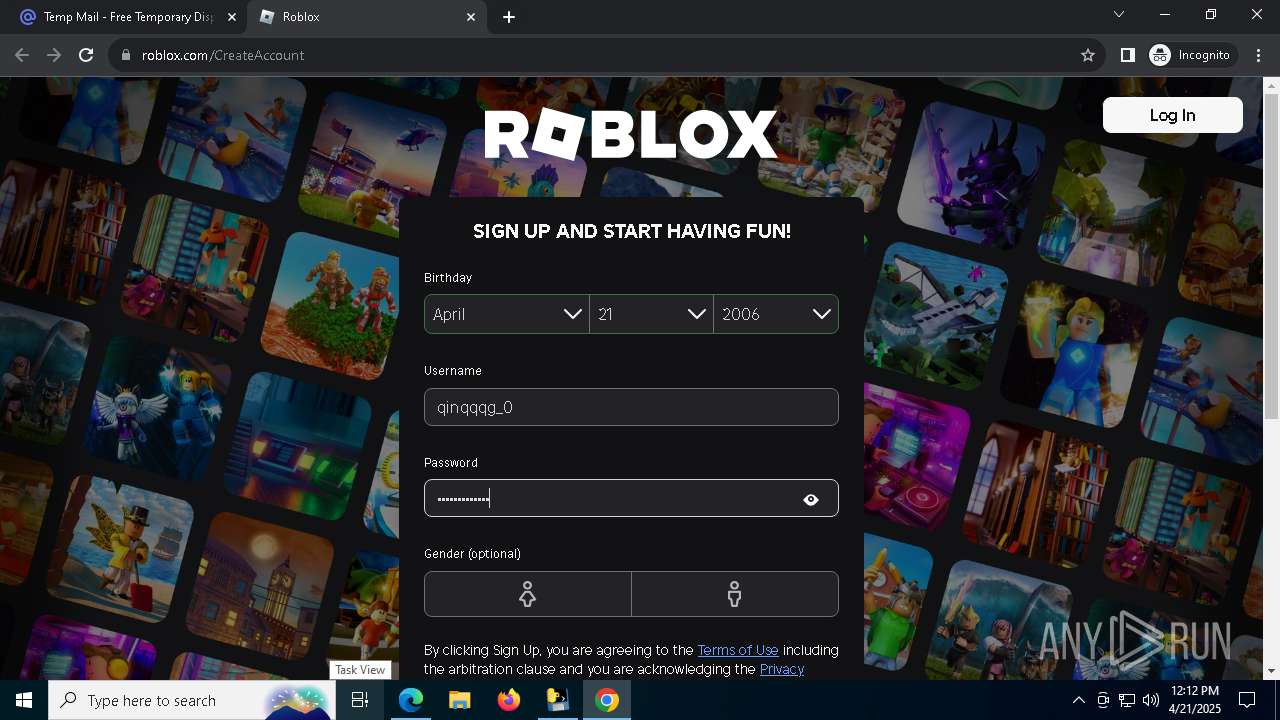View site information lock icon
Screen dimensions: 1280x720
pyautogui.click(x=126, y=55)
